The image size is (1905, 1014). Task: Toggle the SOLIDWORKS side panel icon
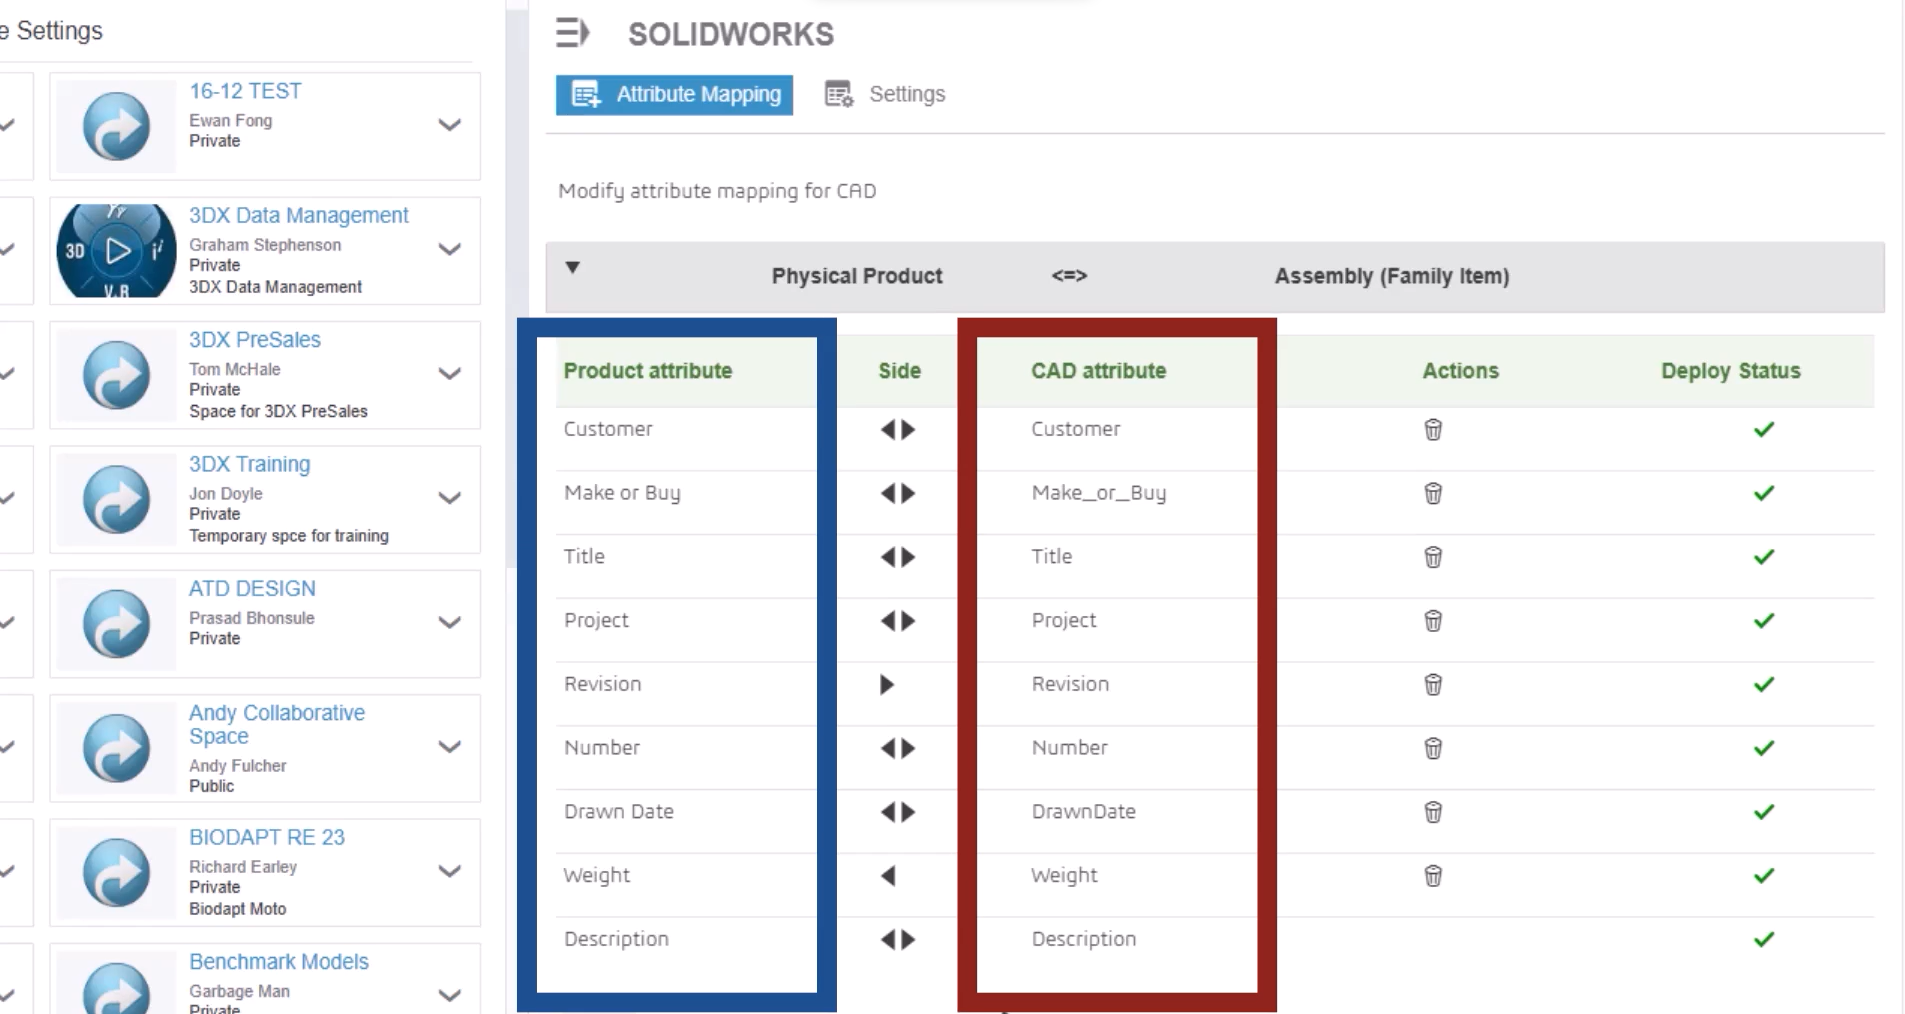click(x=573, y=33)
